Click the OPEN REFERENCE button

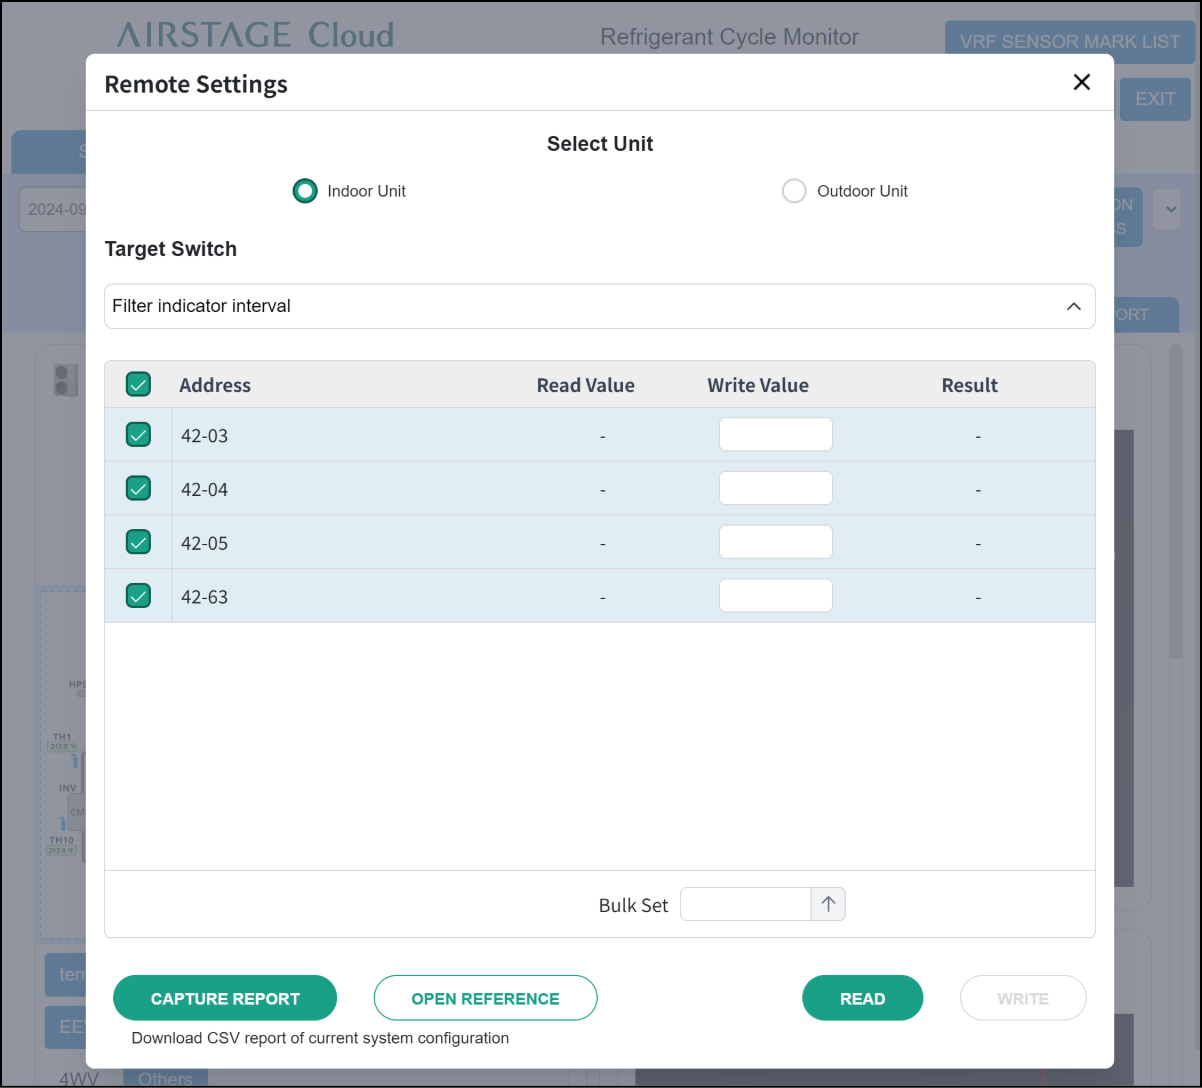[485, 998]
